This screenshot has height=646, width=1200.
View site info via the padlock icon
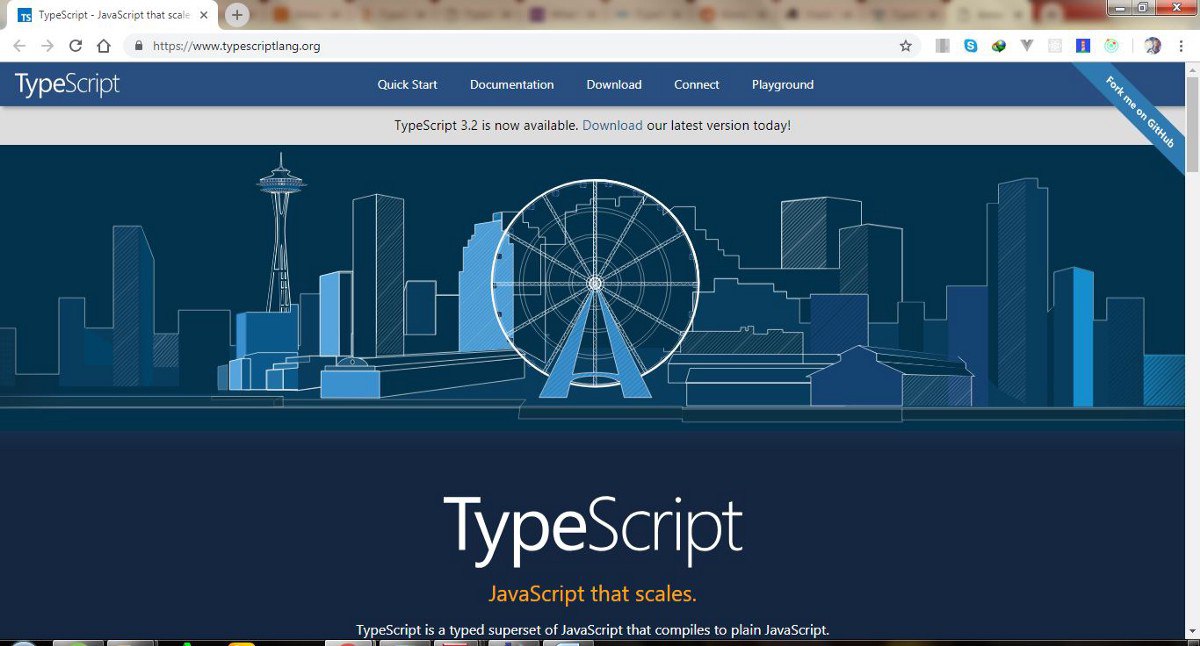tap(138, 46)
